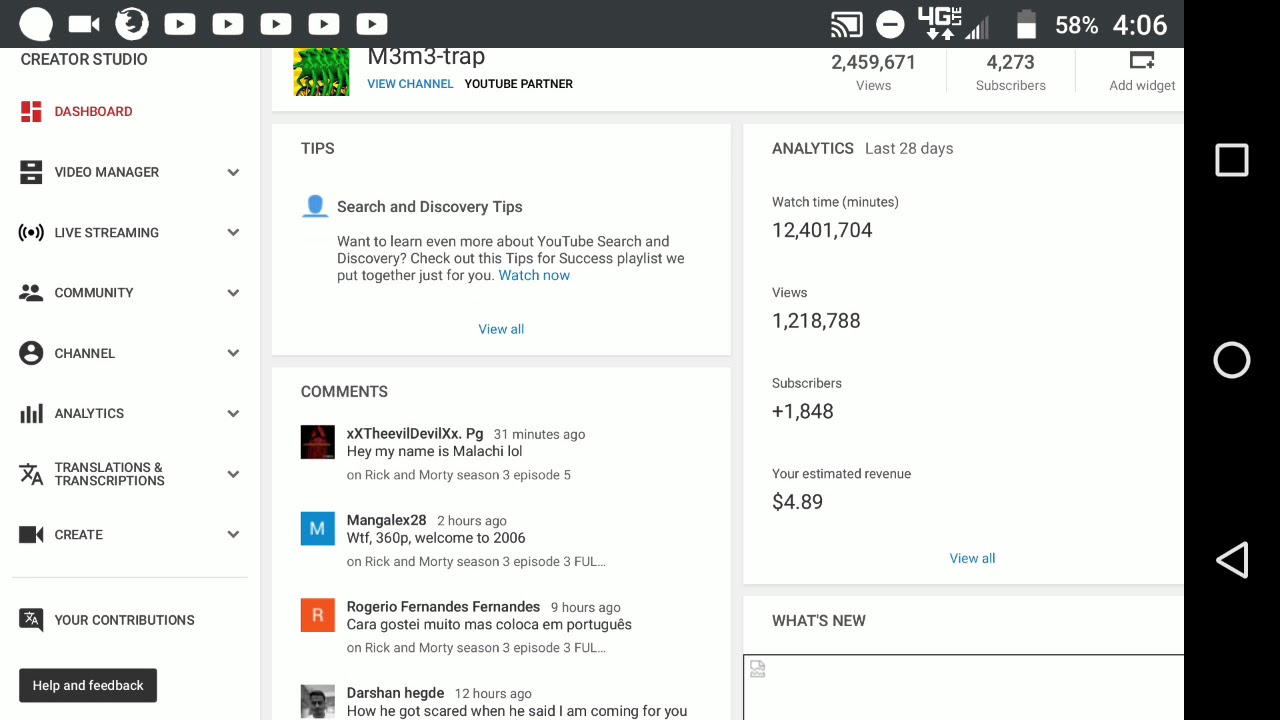
Task: Tap the battery icon in status bar
Action: 1025,24
